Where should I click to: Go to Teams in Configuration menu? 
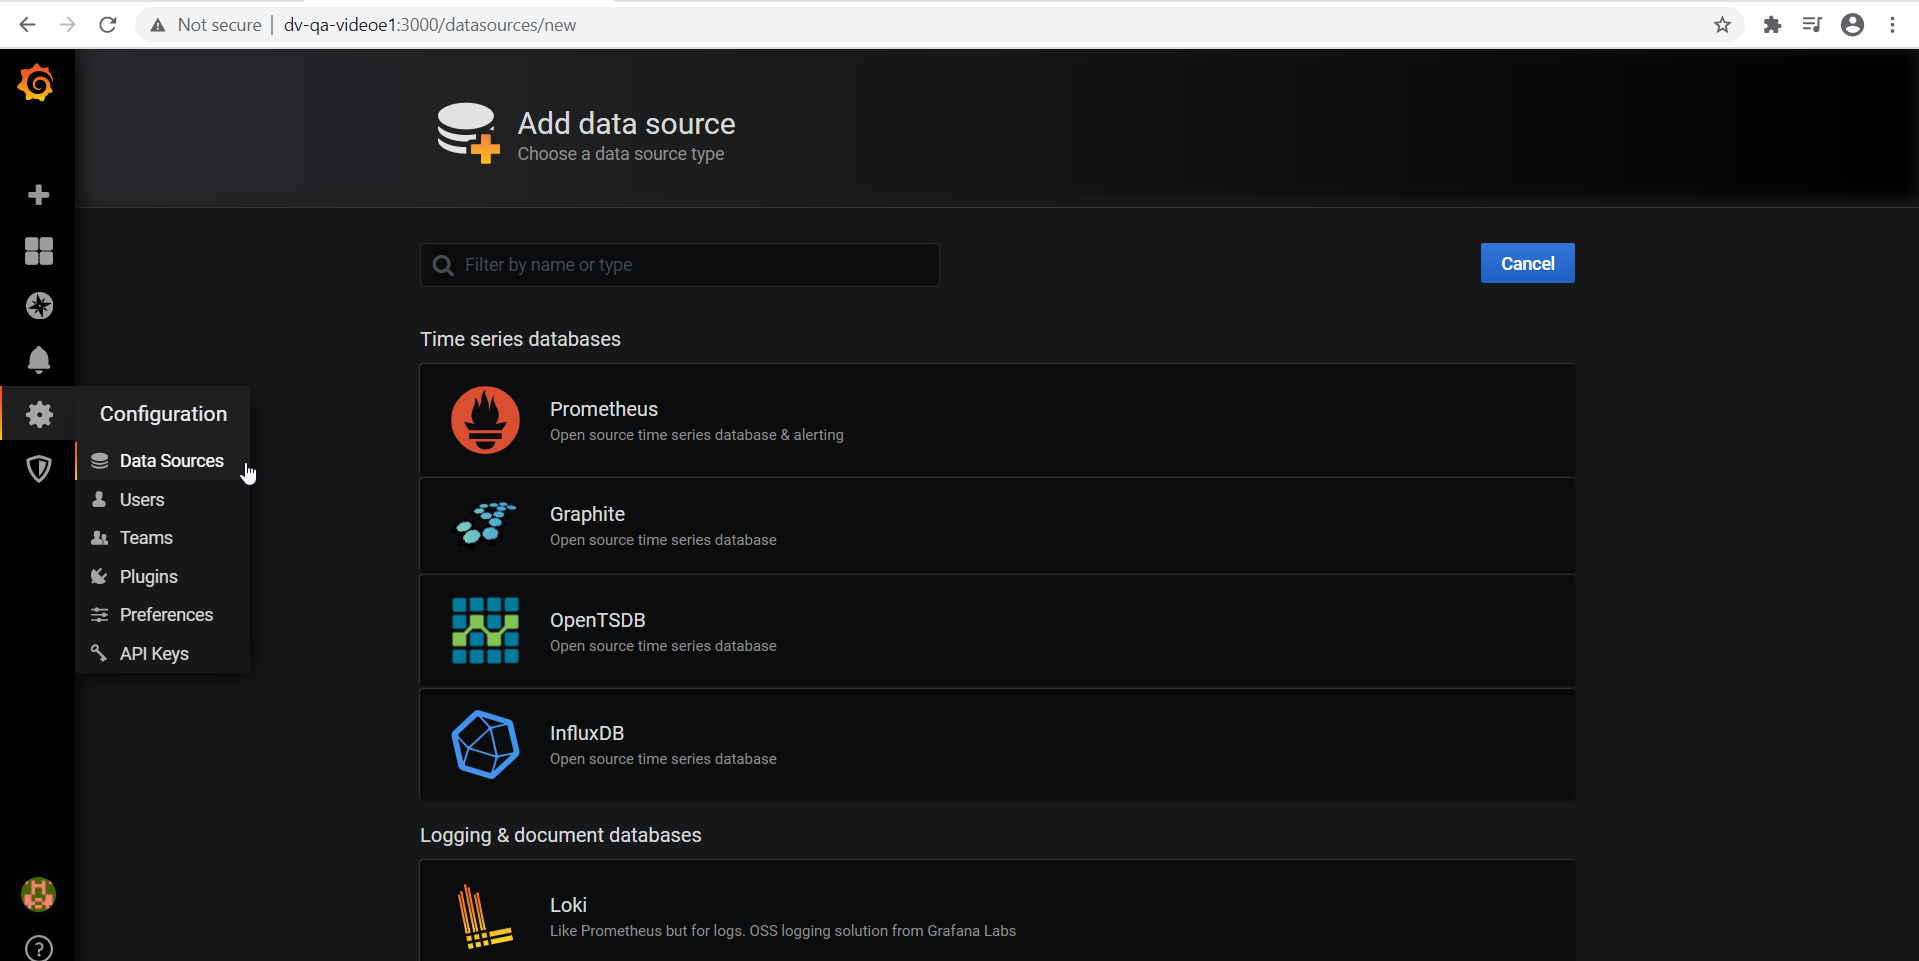[x=146, y=538]
